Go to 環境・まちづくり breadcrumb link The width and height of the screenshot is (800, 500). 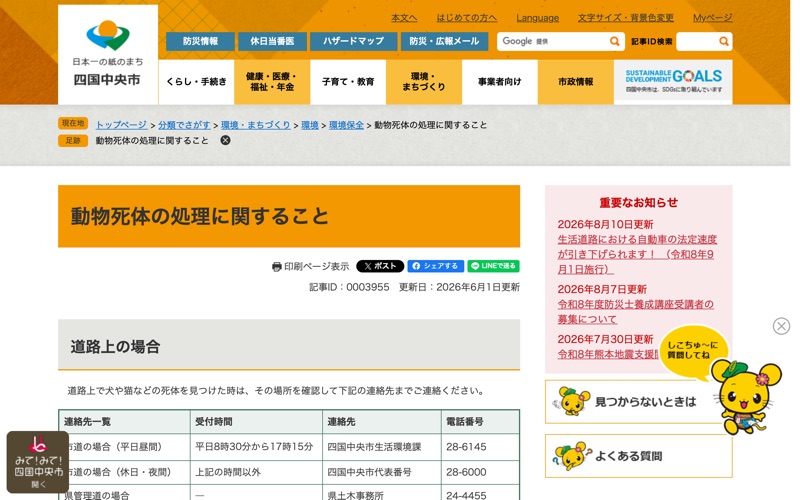pos(256,125)
